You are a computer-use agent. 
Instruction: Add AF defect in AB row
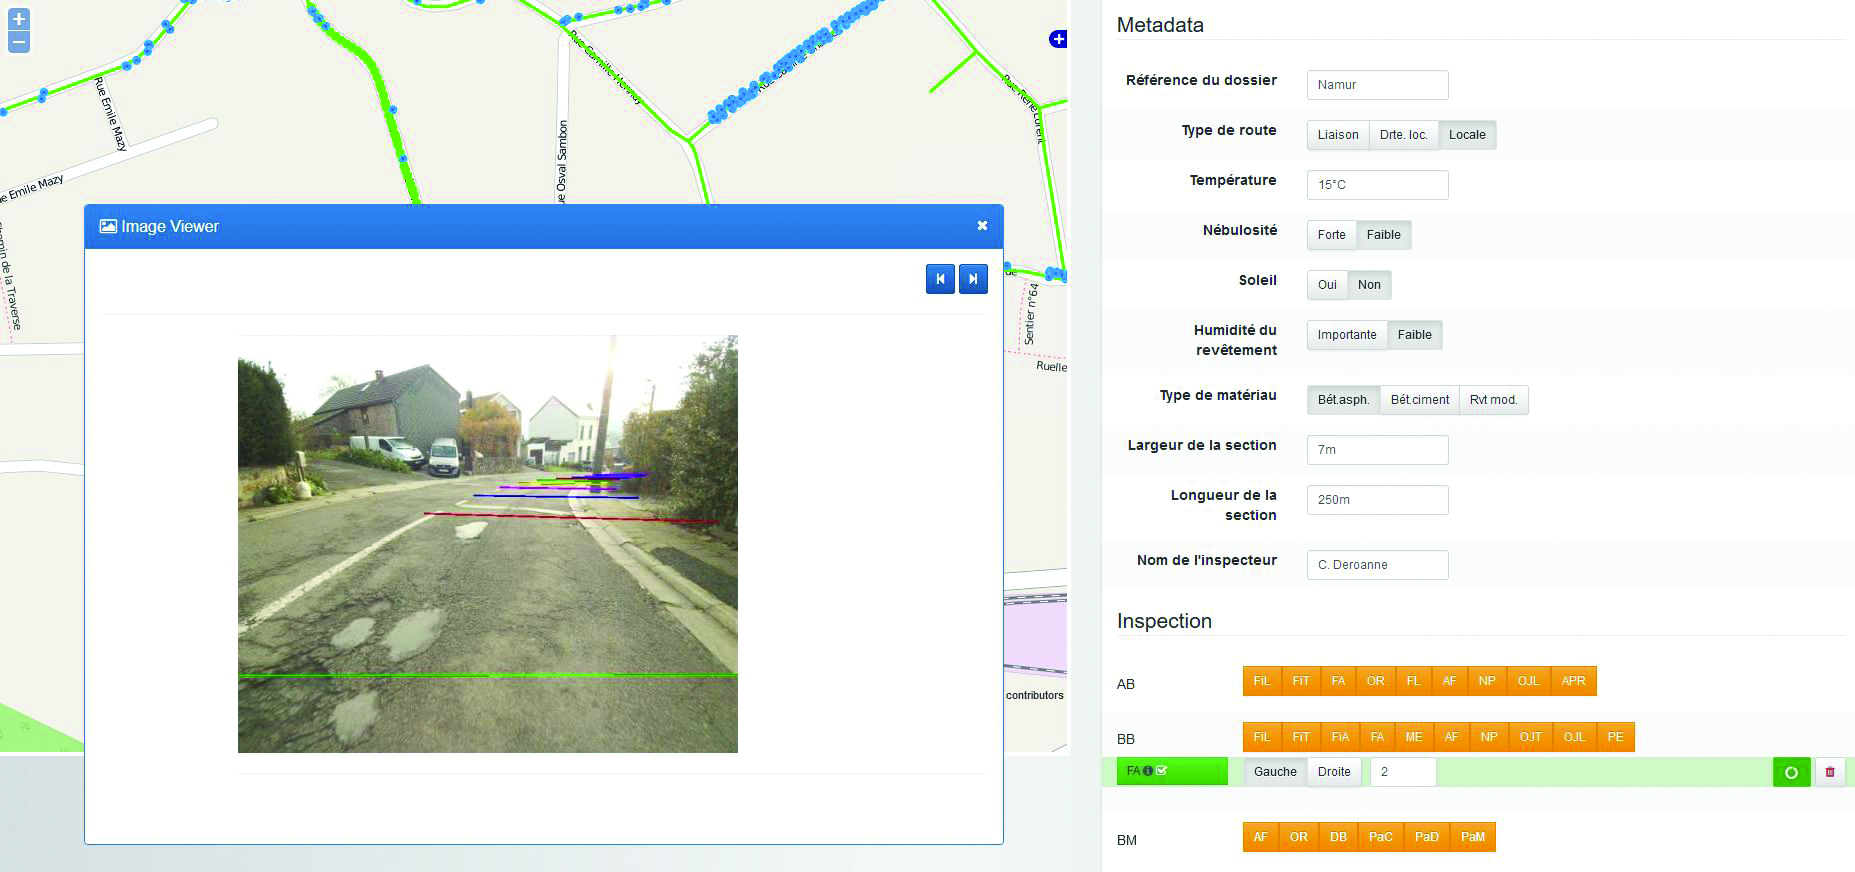click(1450, 681)
